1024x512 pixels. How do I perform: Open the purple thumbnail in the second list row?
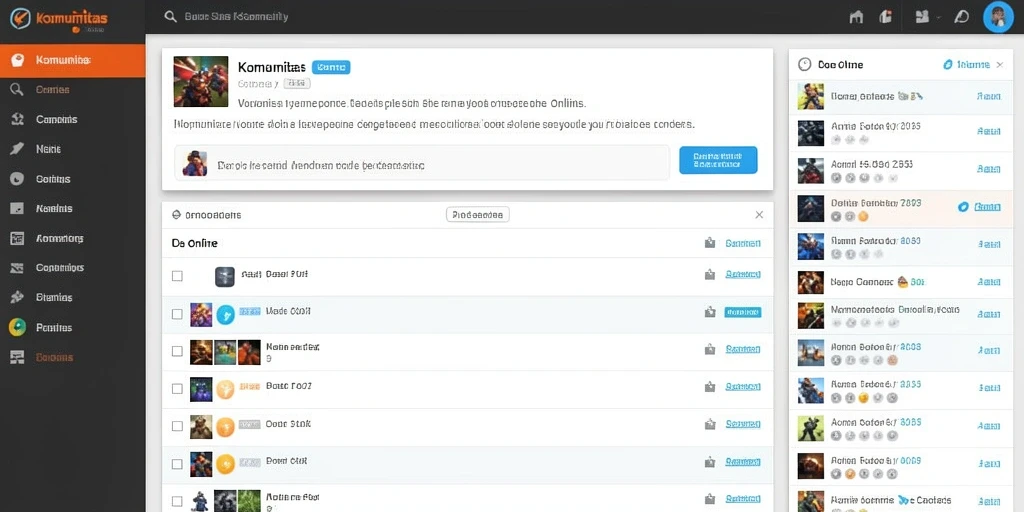pos(200,314)
